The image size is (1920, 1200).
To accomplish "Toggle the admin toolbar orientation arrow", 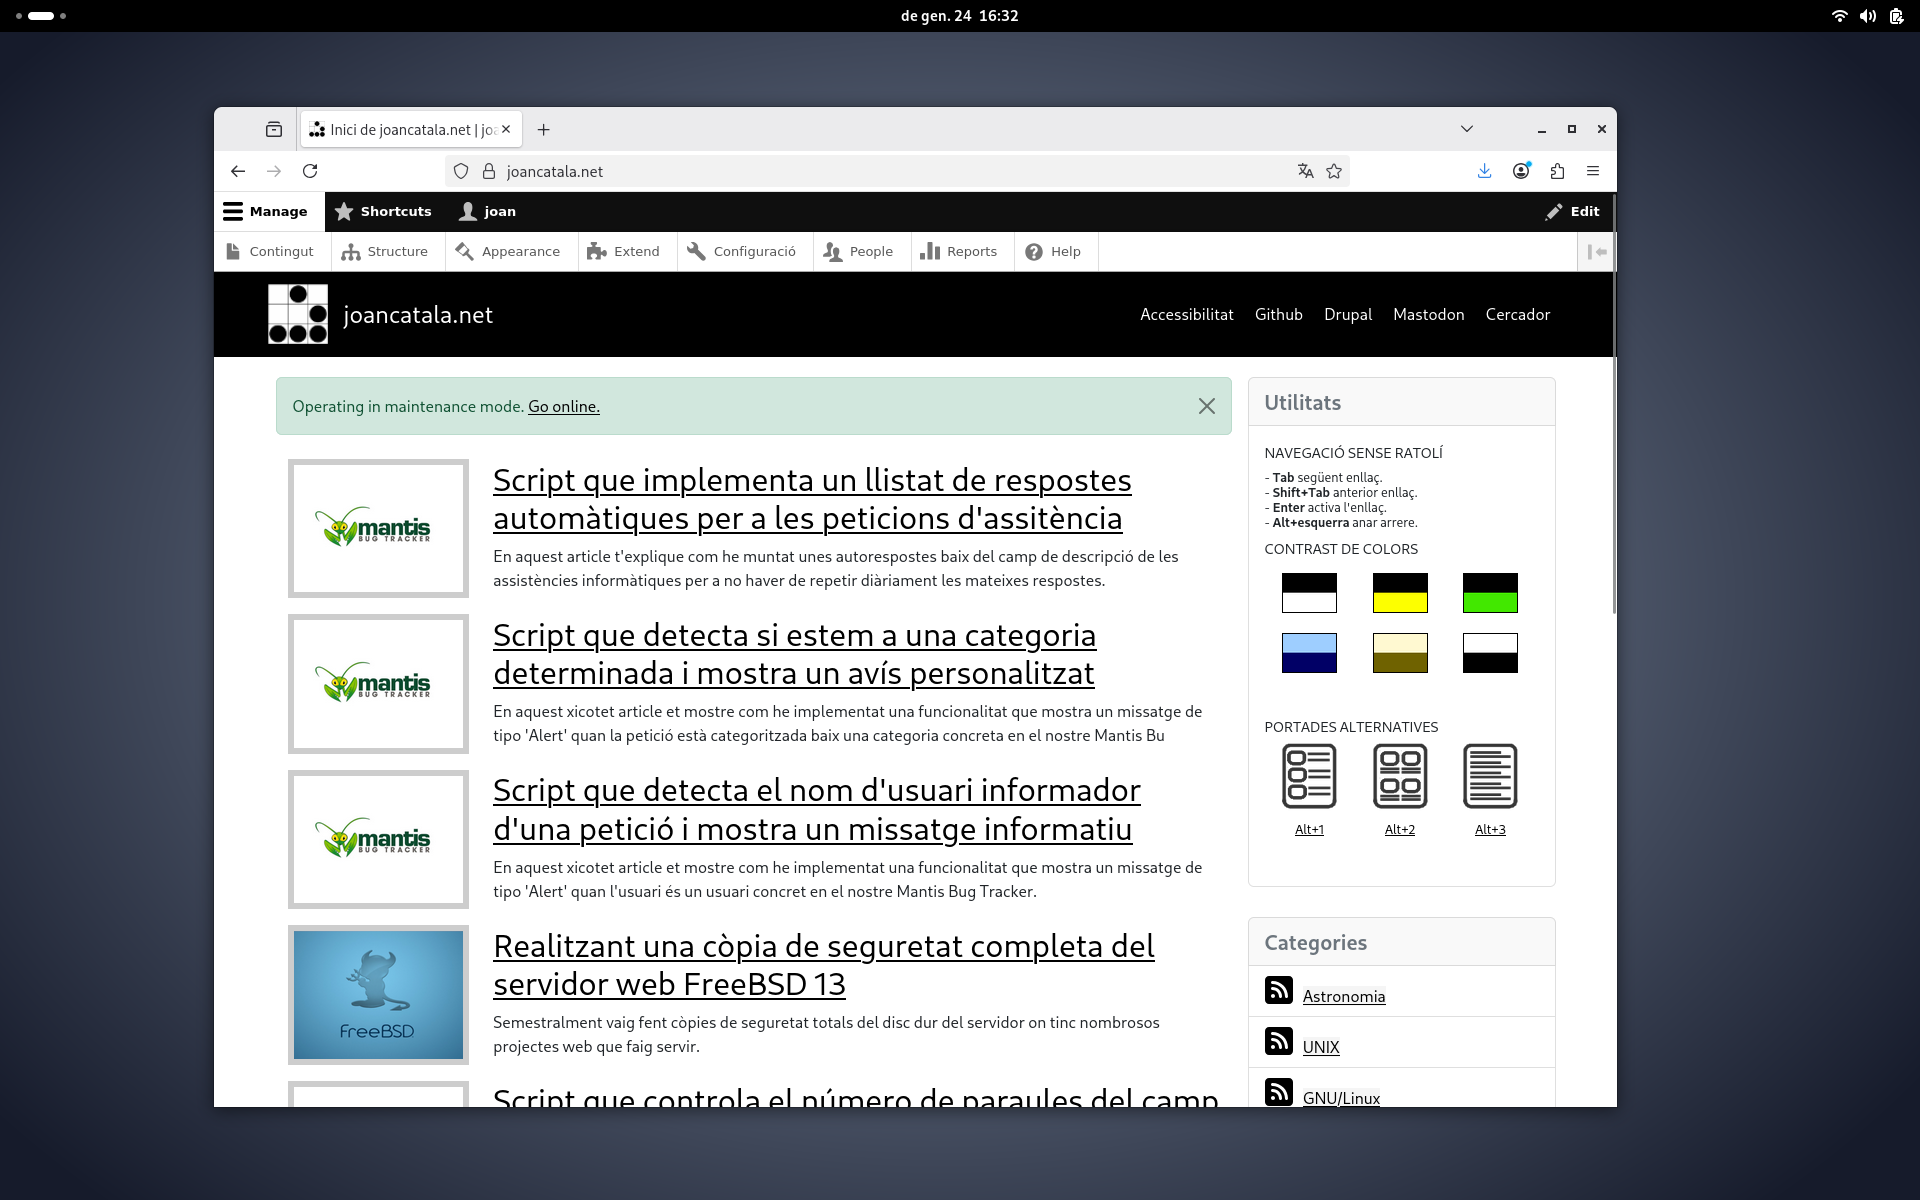I will 1597,252.
